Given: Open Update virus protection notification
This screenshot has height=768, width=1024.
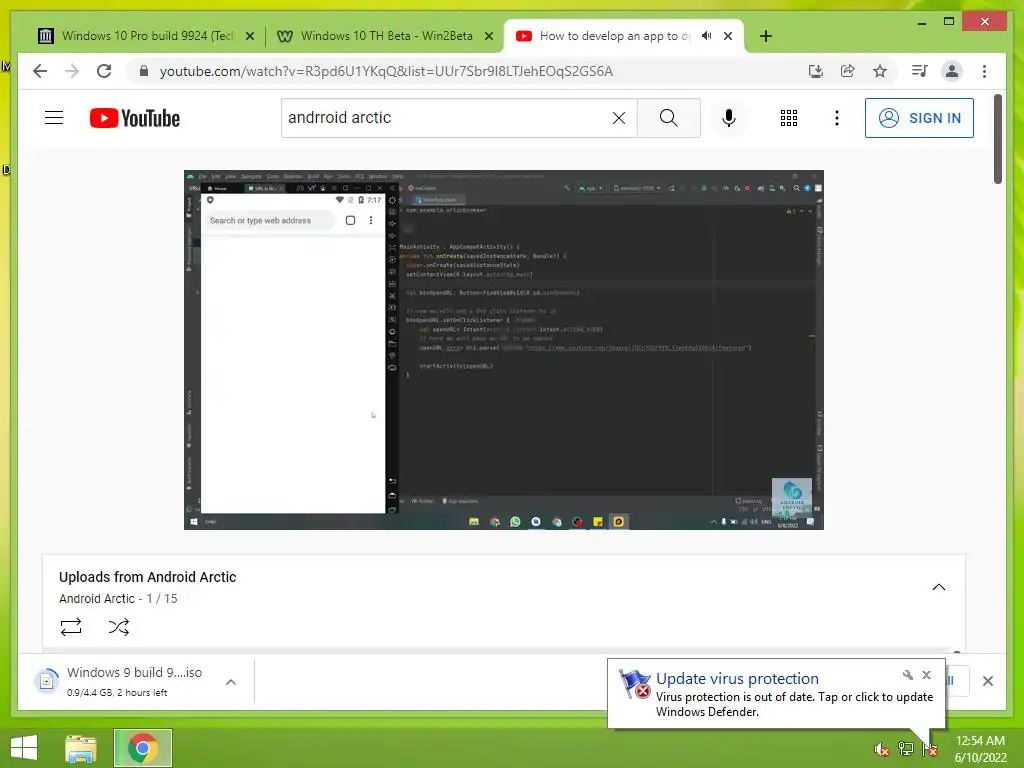Looking at the screenshot, I should 776,694.
